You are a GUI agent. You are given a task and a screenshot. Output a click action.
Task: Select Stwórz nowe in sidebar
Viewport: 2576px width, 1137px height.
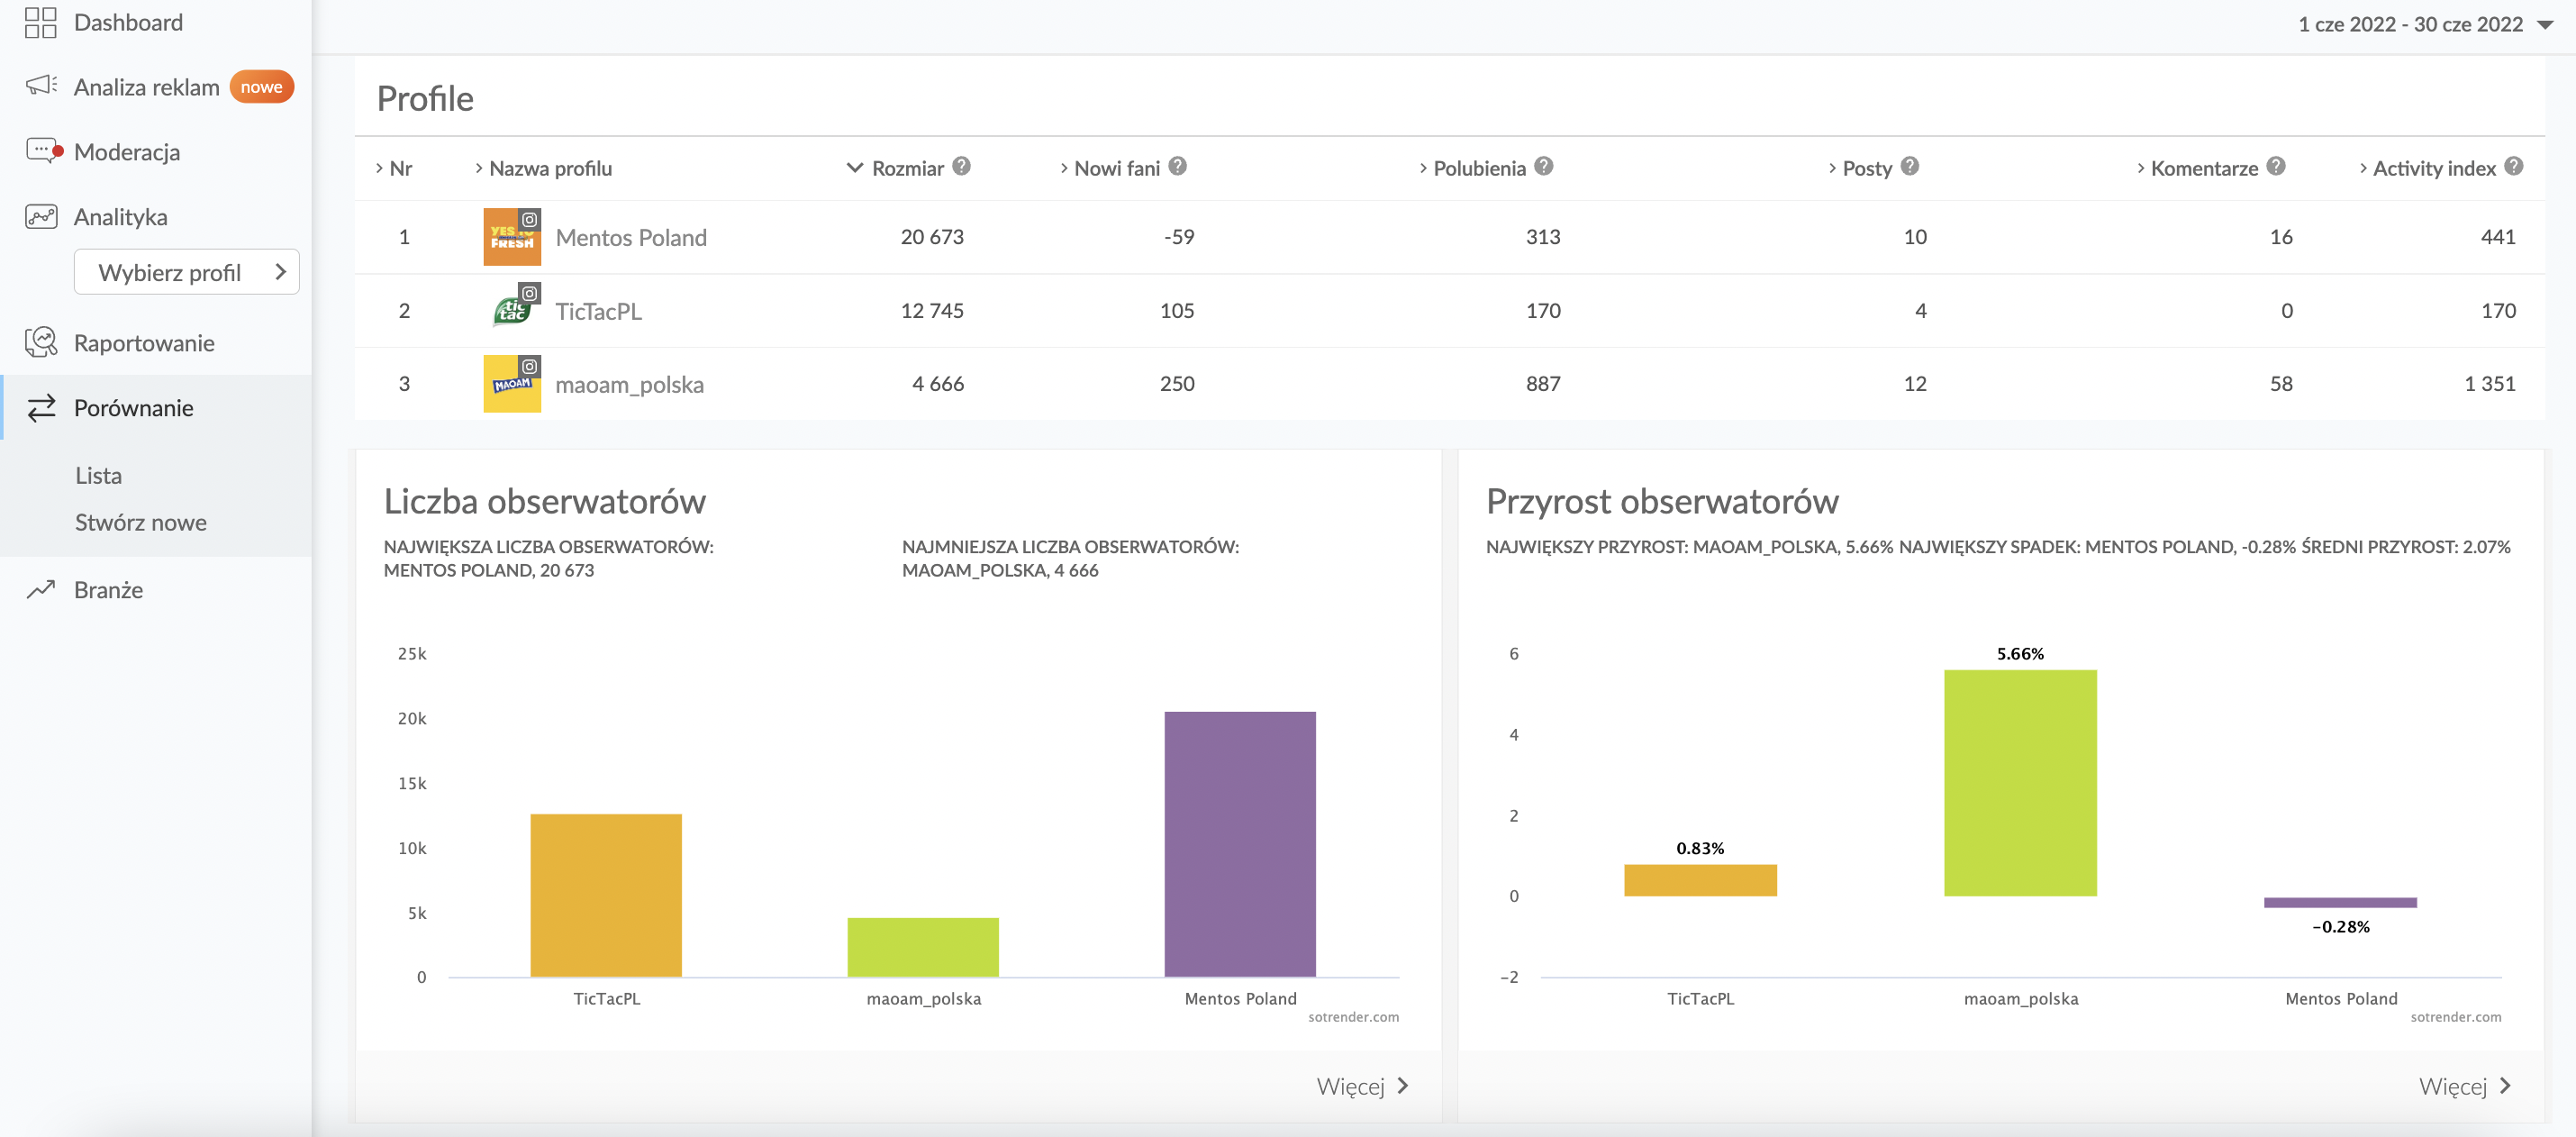pos(141,522)
